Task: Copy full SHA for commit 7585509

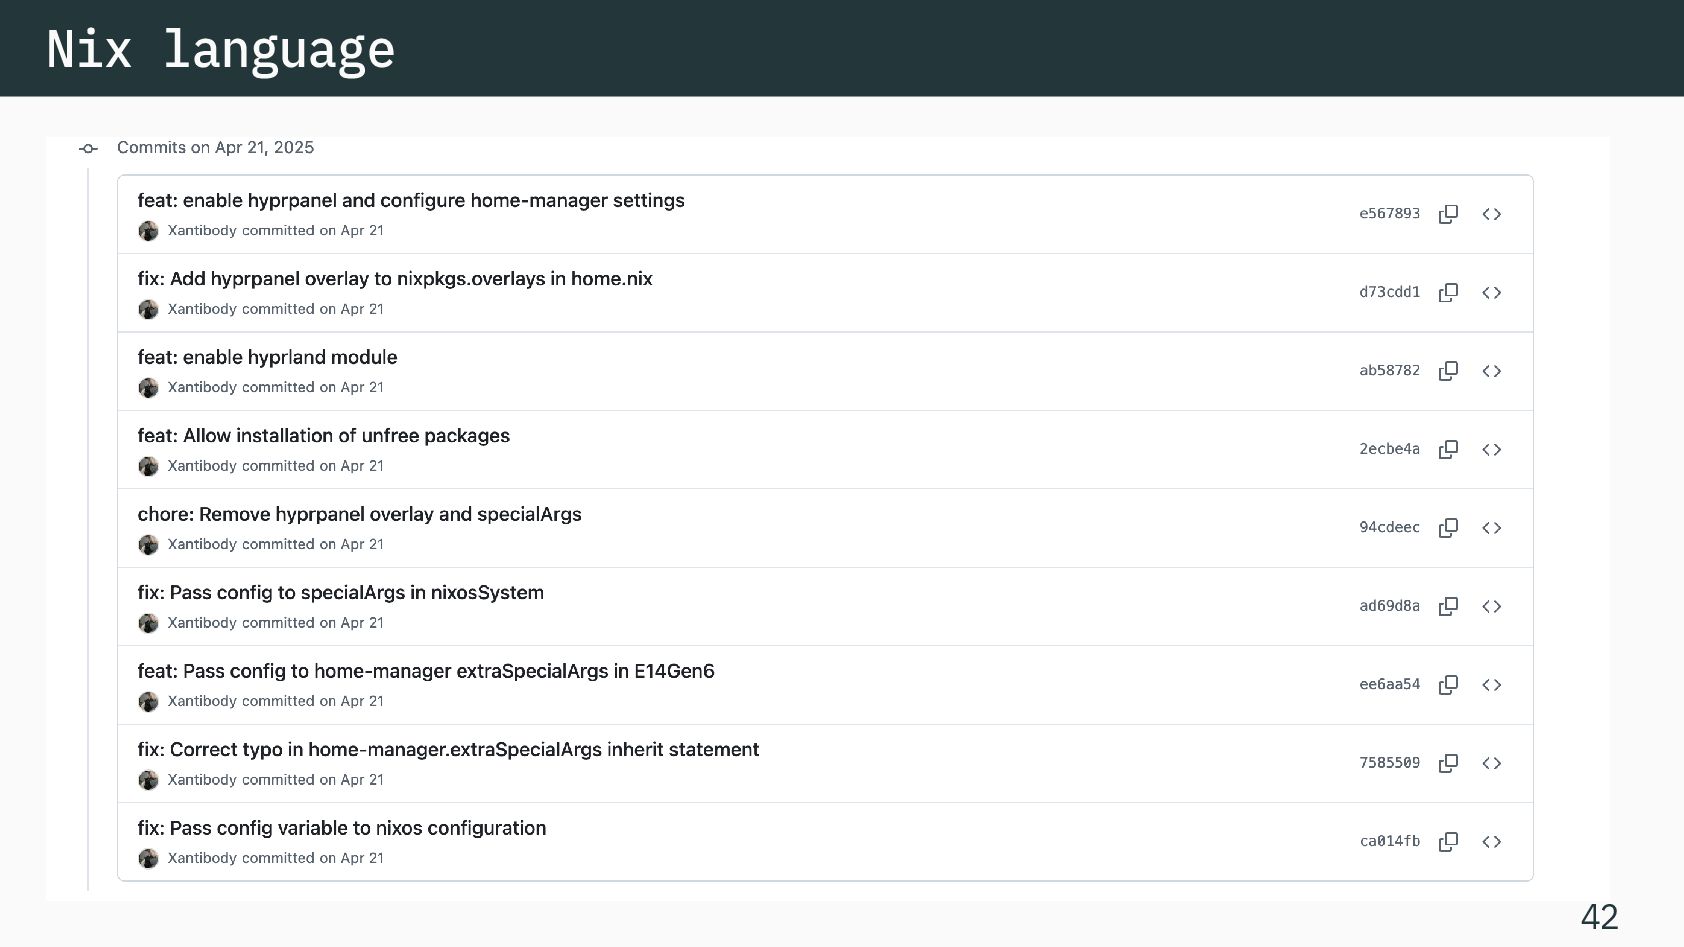Action: pos(1448,763)
